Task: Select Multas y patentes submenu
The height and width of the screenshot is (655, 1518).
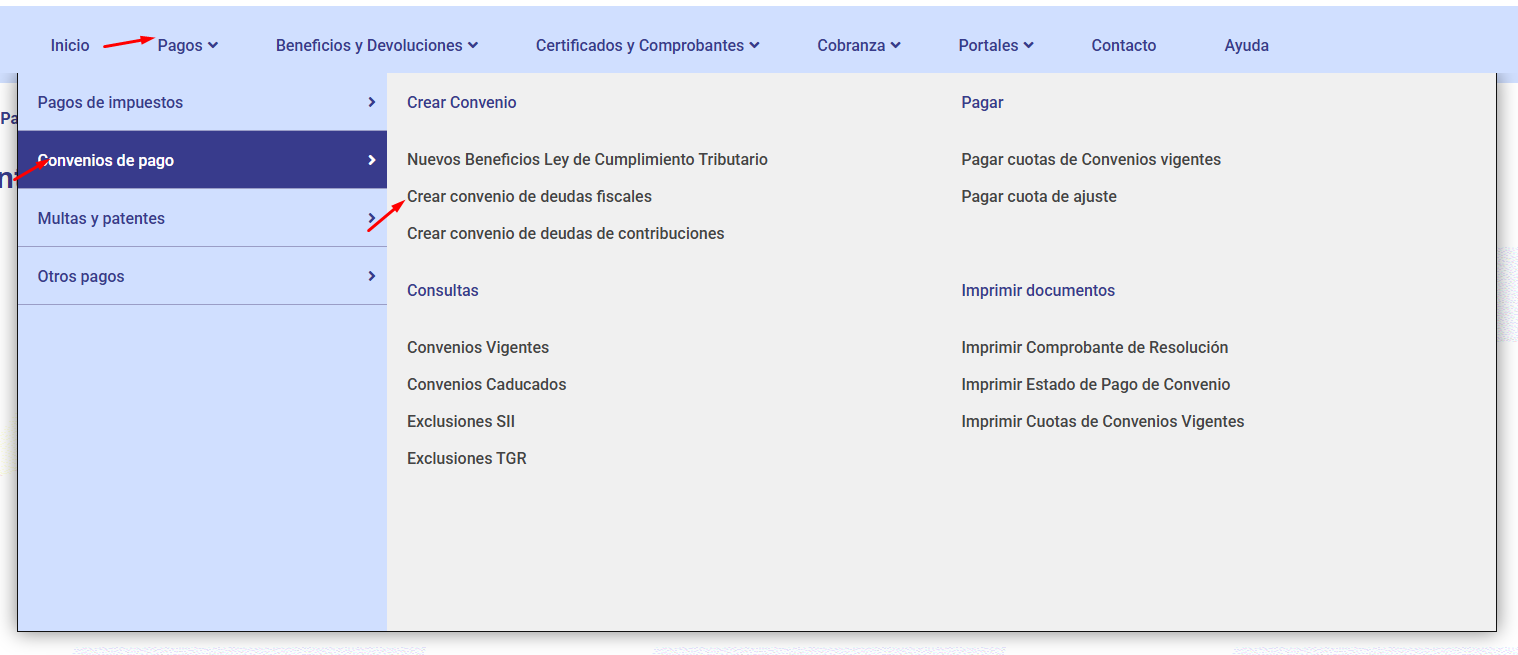Action: pyautogui.click(x=202, y=218)
